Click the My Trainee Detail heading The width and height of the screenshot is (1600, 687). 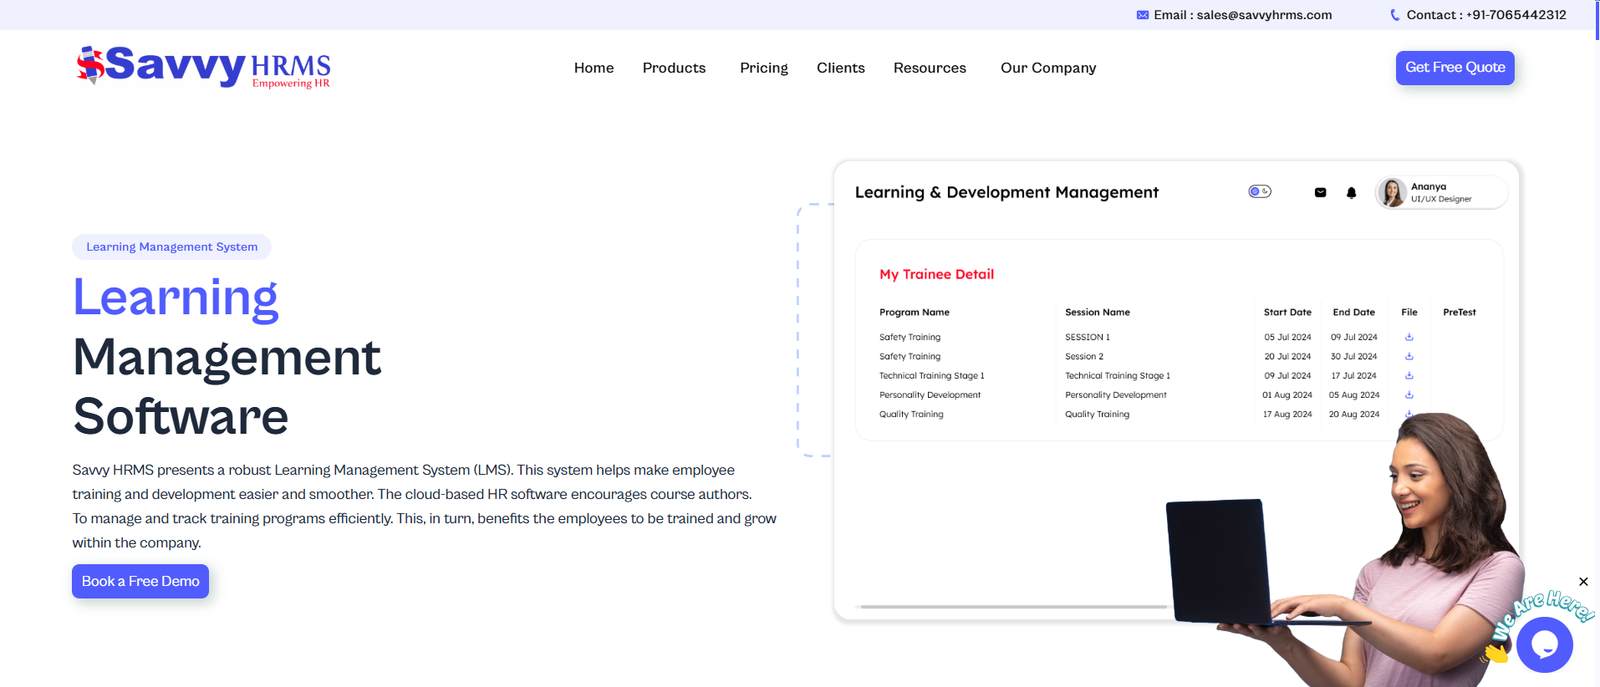coord(936,274)
